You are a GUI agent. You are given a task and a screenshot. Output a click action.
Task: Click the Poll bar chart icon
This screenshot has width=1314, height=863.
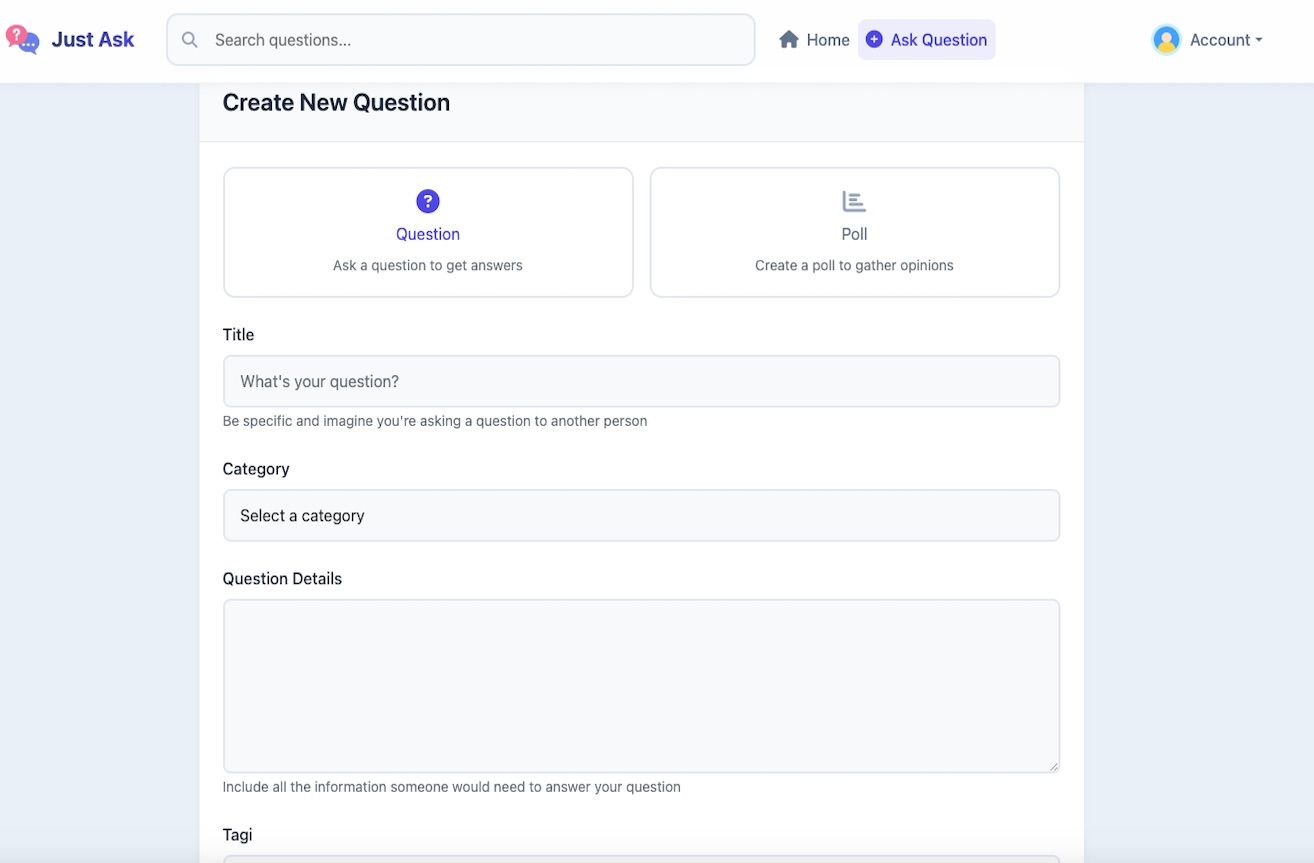[854, 202]
